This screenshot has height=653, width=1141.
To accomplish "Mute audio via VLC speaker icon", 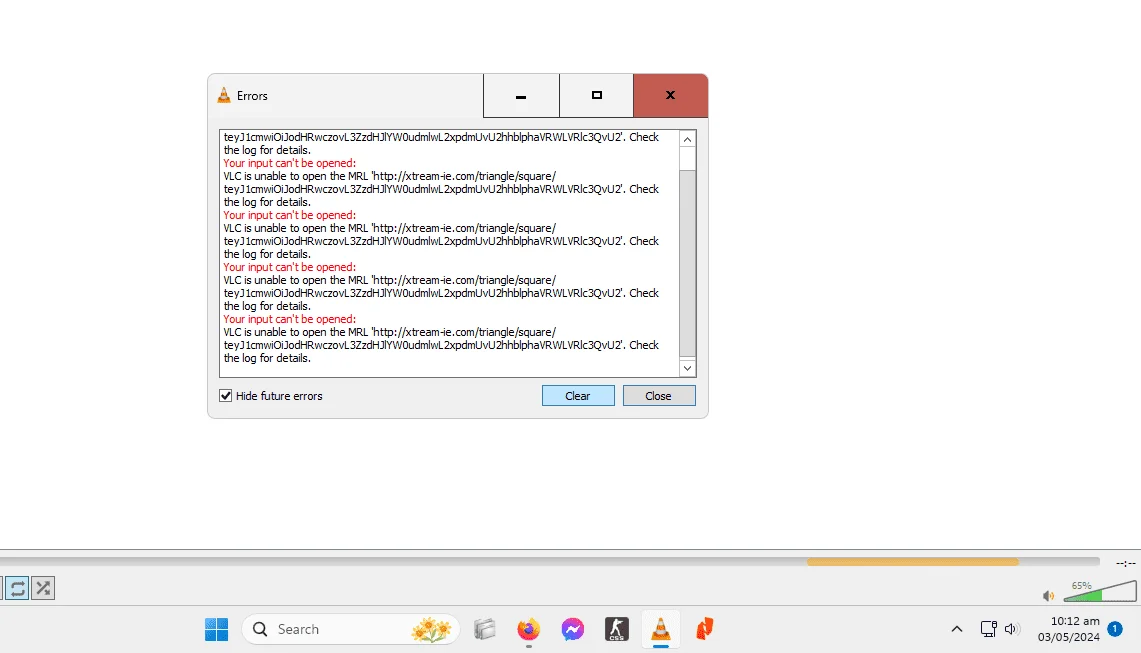I will pos(1048,596).
